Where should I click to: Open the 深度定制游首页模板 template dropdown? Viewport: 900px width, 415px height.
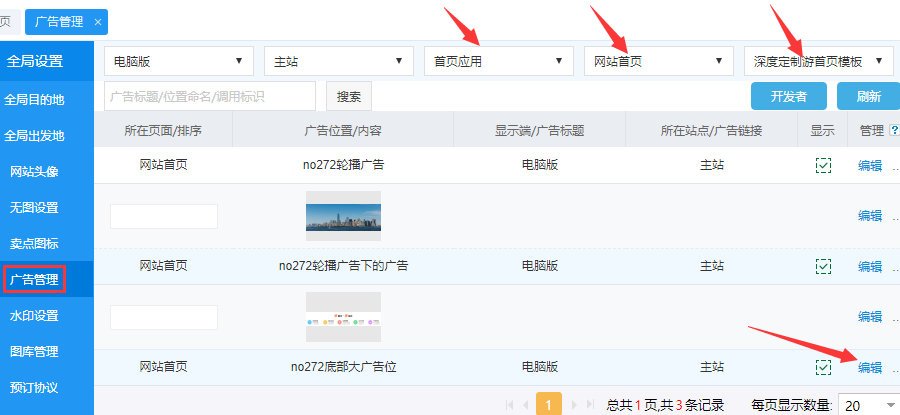point(818,61)
